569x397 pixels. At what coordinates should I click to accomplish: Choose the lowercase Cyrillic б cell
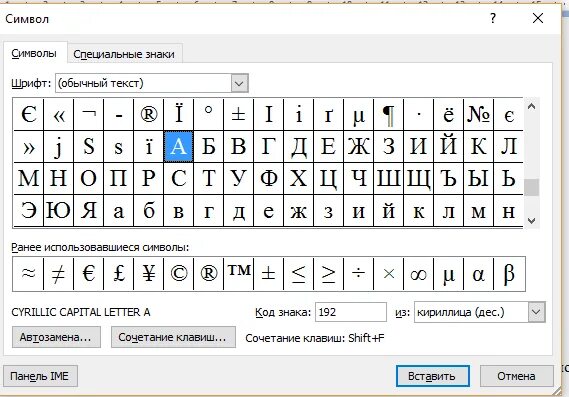(x=148, y=210)
